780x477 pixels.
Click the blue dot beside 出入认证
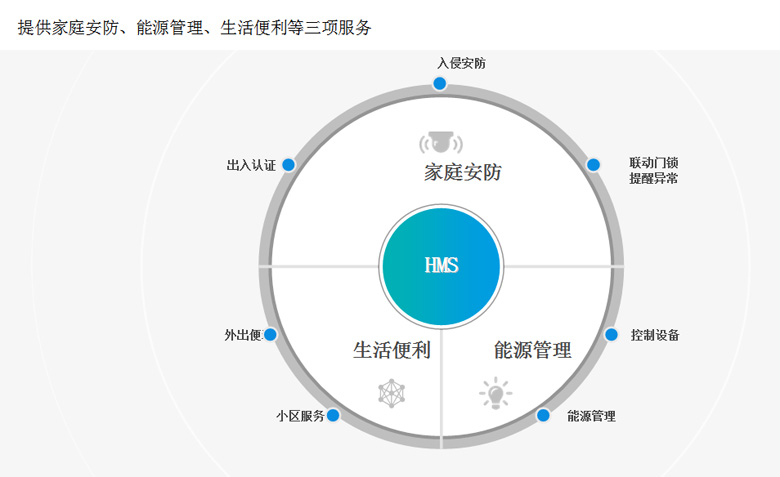[x=289, y=165]
